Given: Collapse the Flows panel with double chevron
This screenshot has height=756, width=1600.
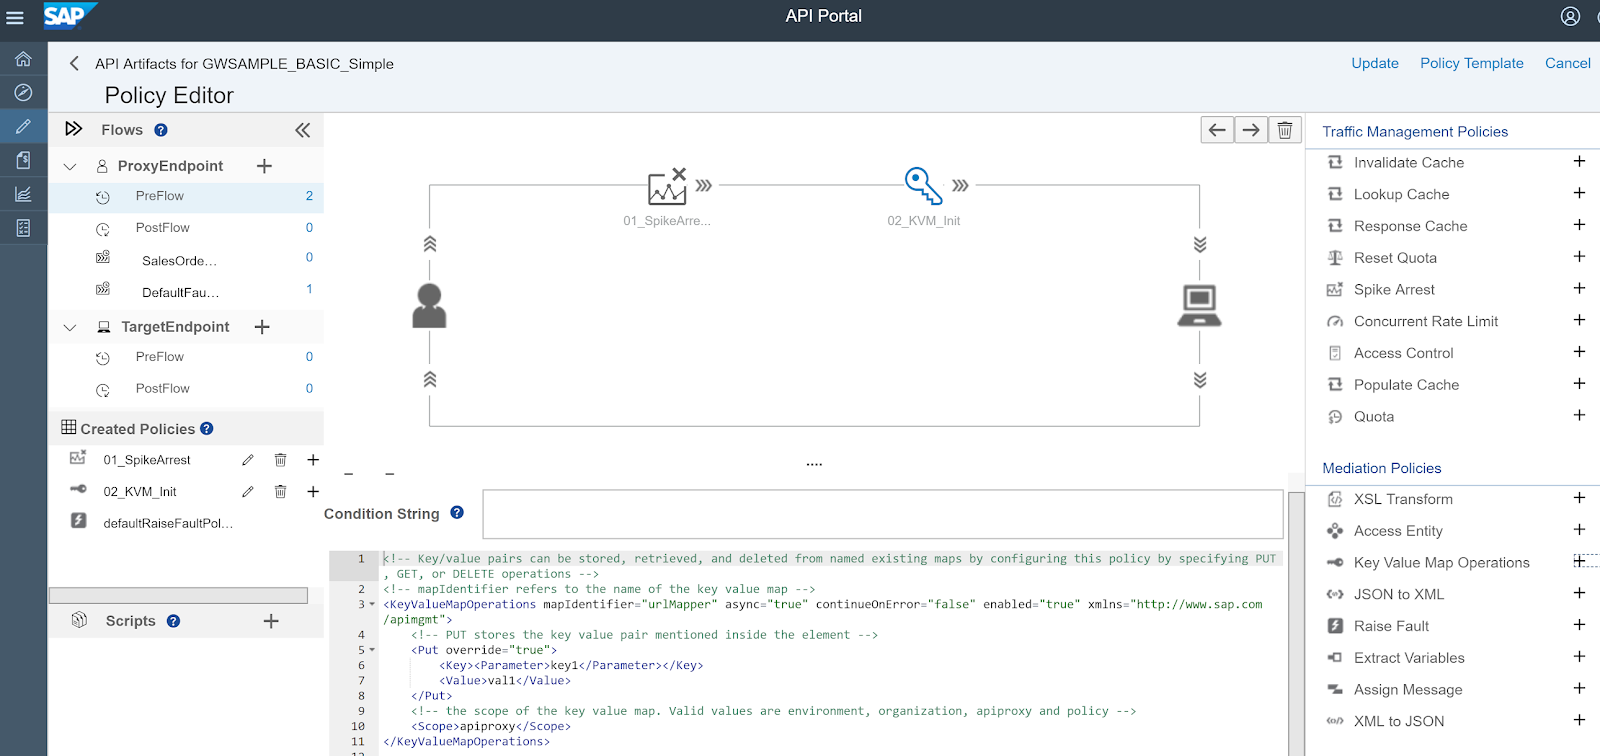Looking at the screenshot, I should 303,130.
